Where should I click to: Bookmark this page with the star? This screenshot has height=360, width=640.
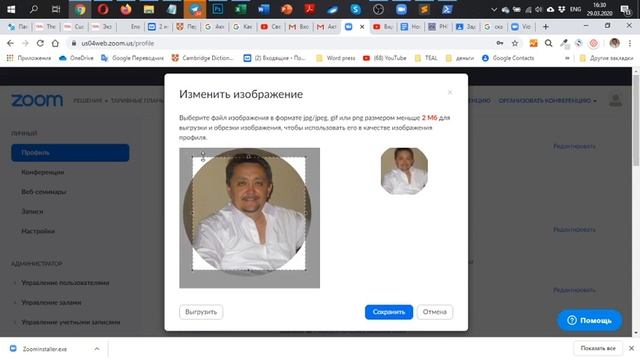(x=515, y=43)
